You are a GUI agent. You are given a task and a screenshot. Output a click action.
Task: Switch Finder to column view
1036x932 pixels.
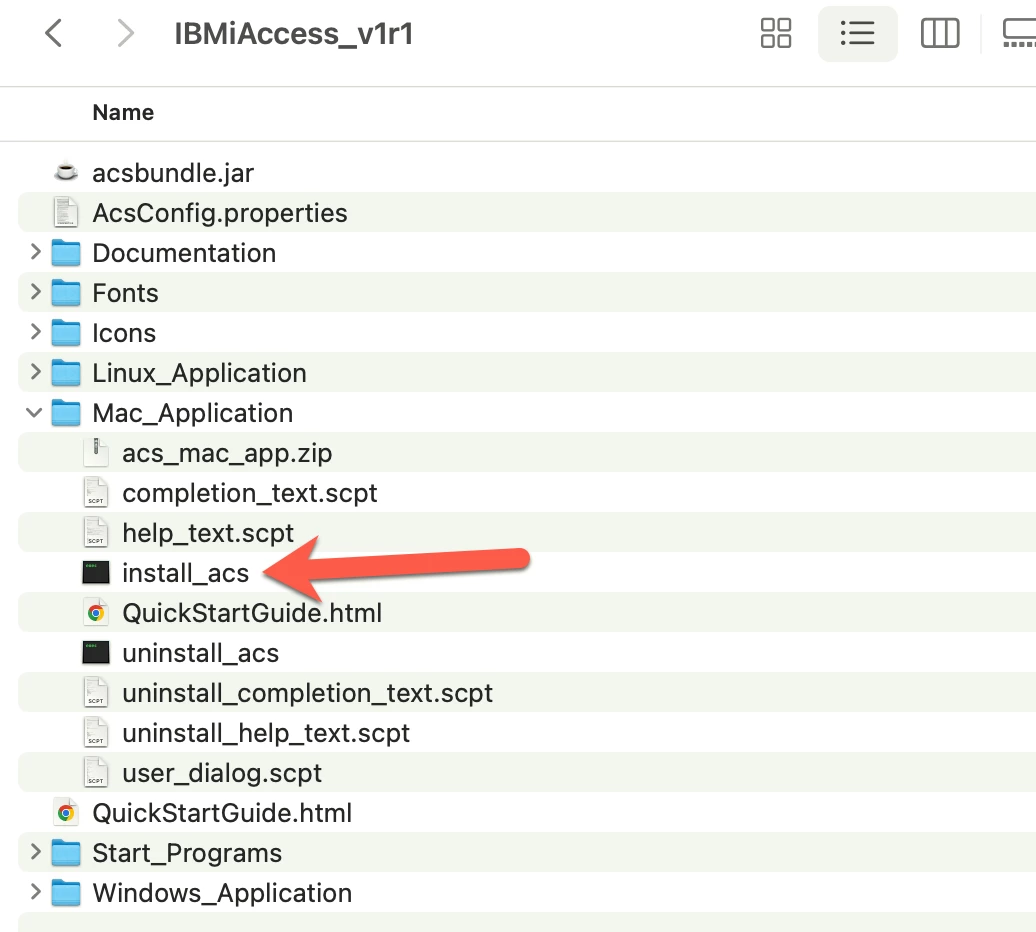[940, 33]
